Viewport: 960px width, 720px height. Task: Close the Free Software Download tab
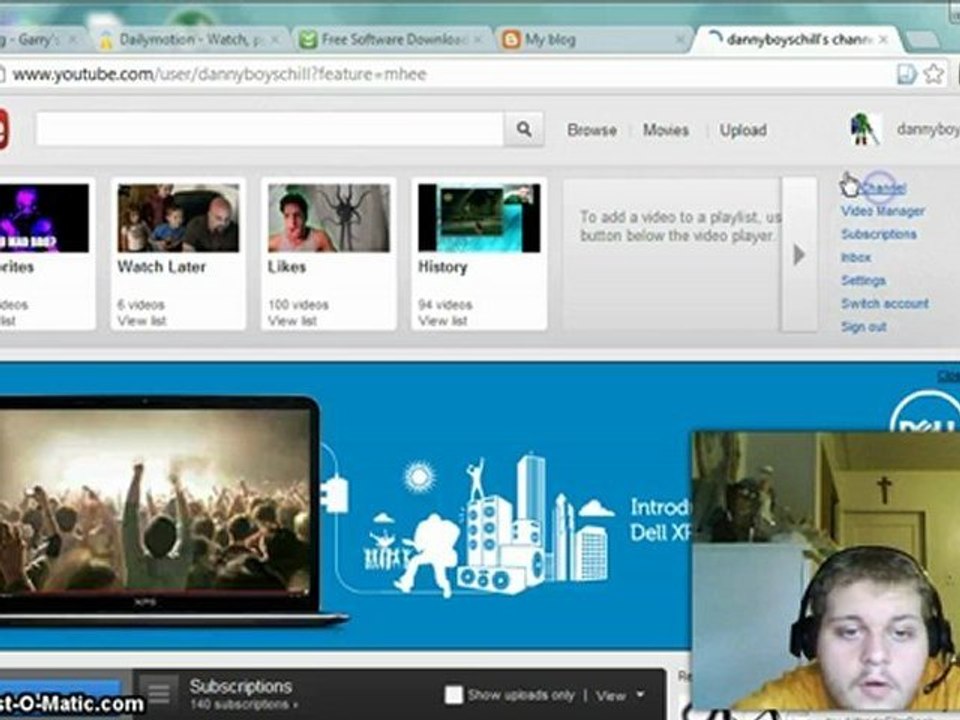click(478, 40)
